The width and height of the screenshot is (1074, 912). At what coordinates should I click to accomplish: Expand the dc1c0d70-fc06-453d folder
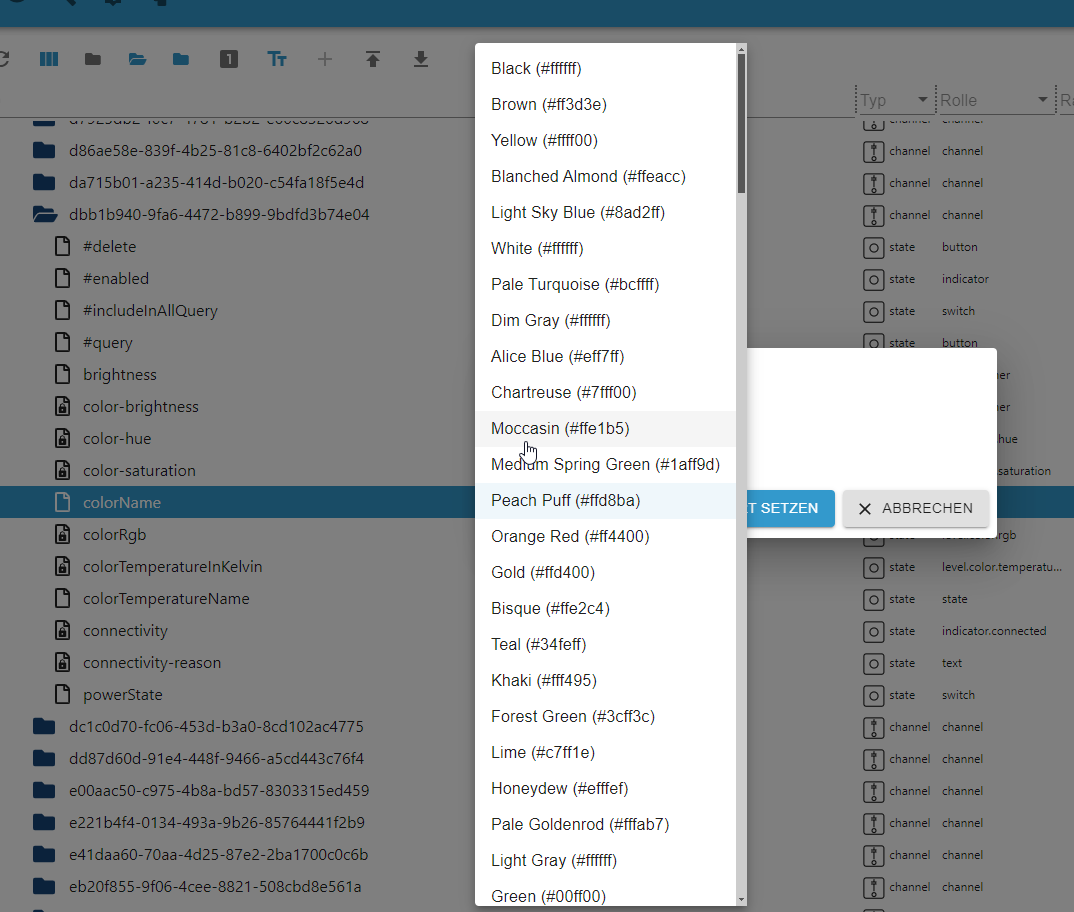(x=44, y=727)
